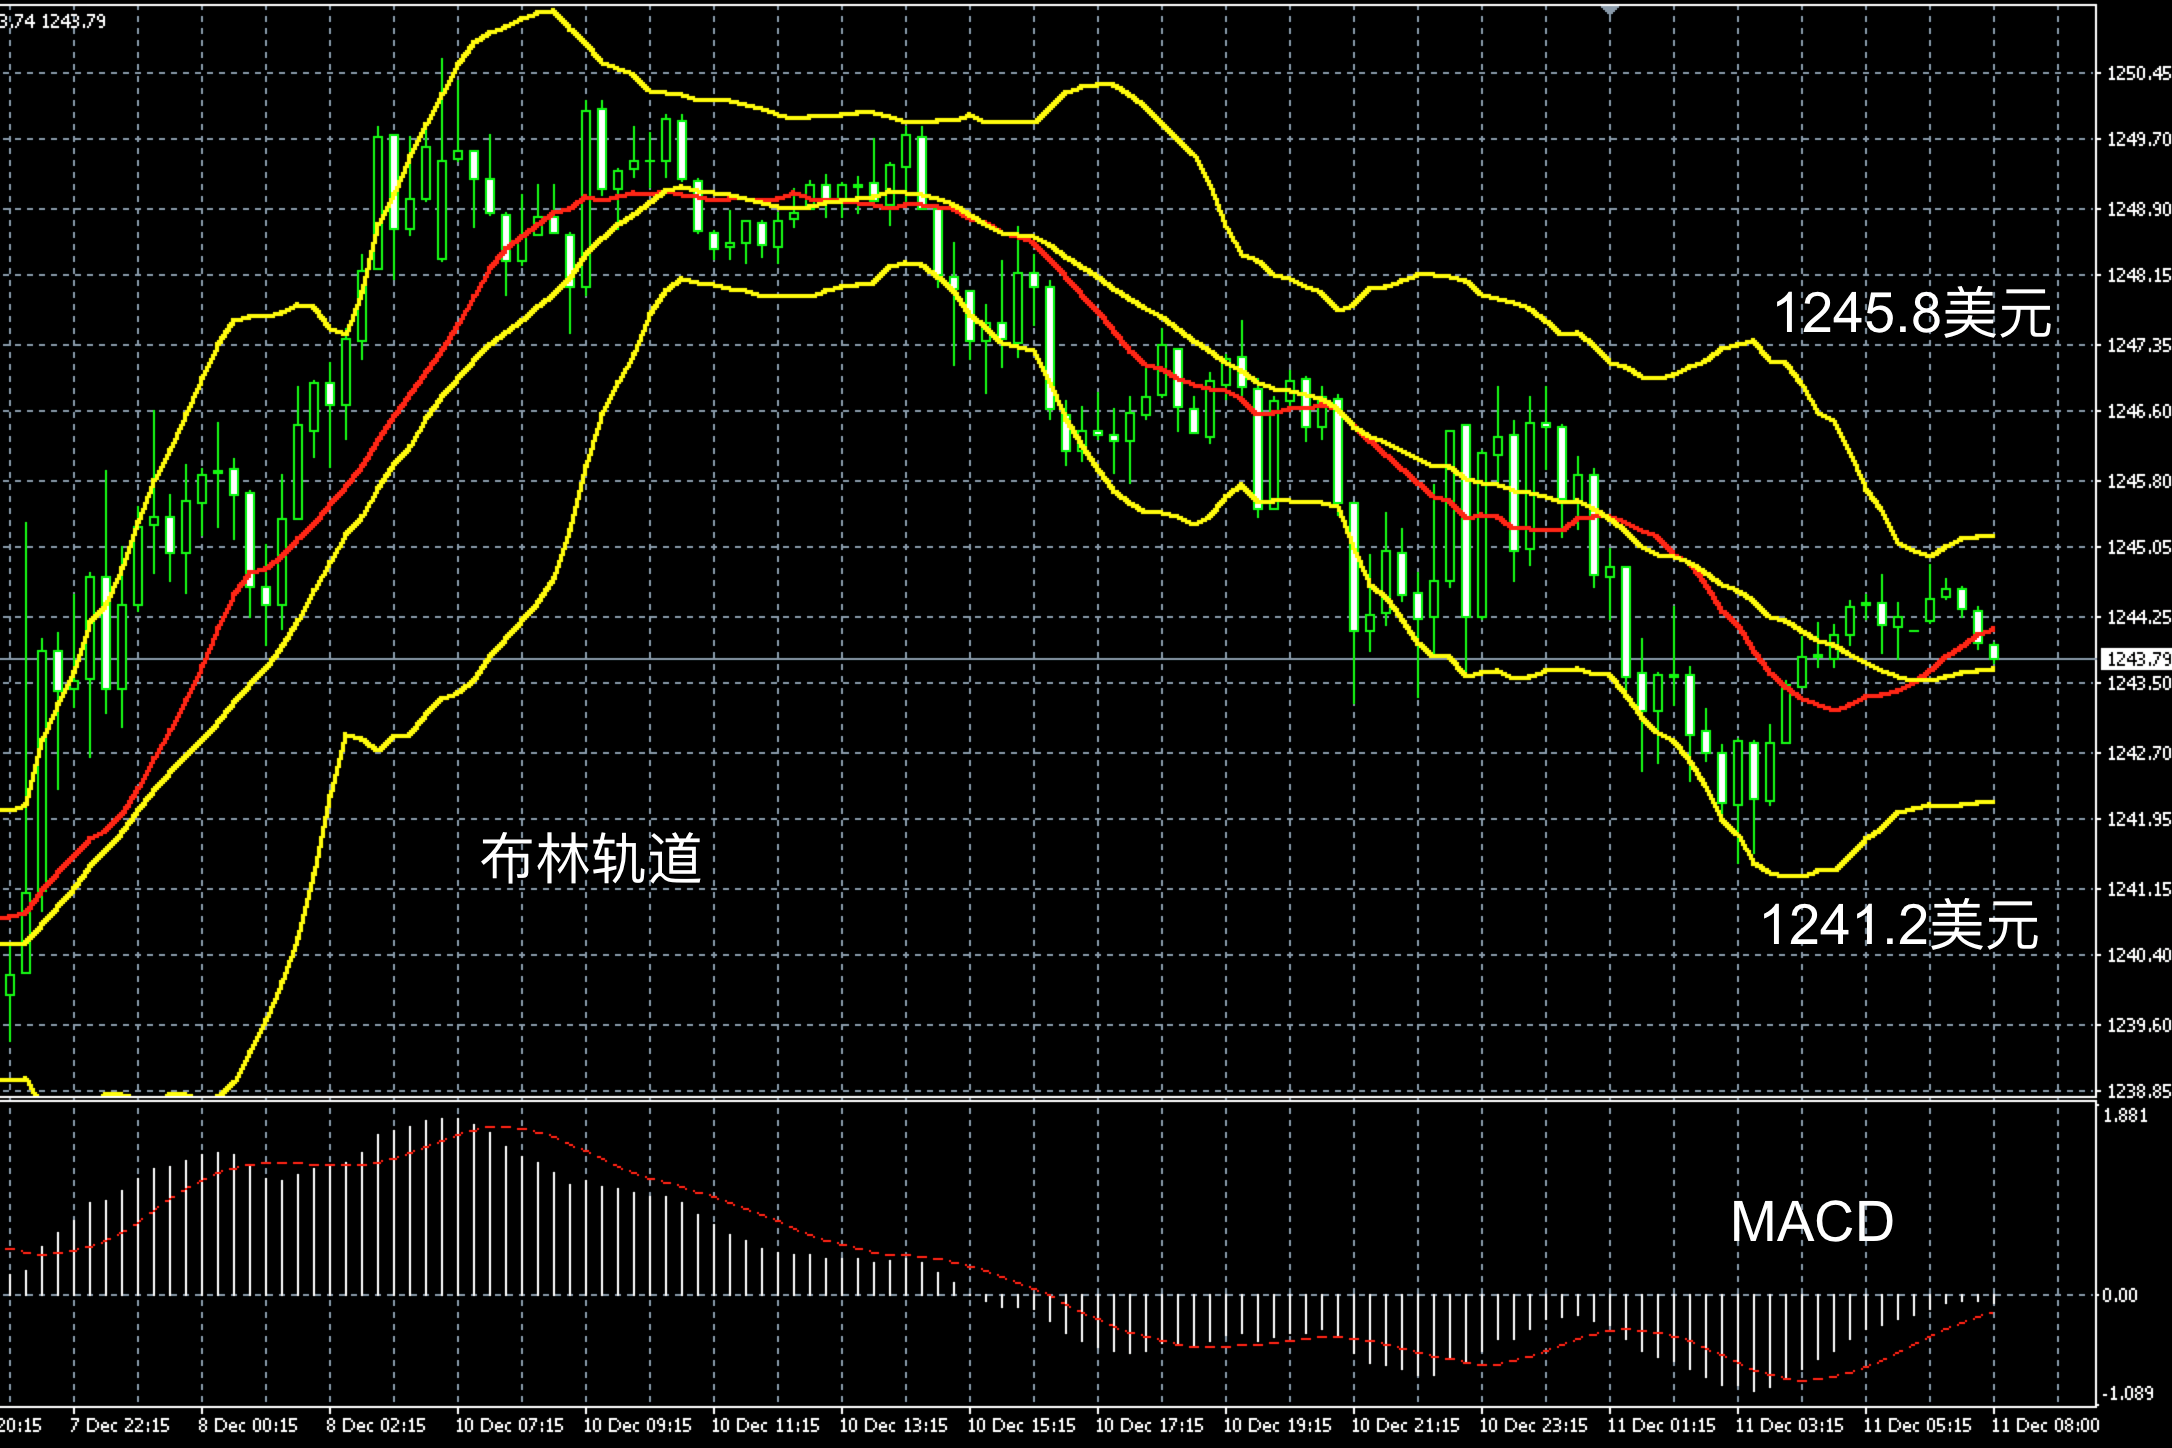This screenshot has height=1448, width=2172.
Task: Click the current price label 1243.79
Action: 2137,659
